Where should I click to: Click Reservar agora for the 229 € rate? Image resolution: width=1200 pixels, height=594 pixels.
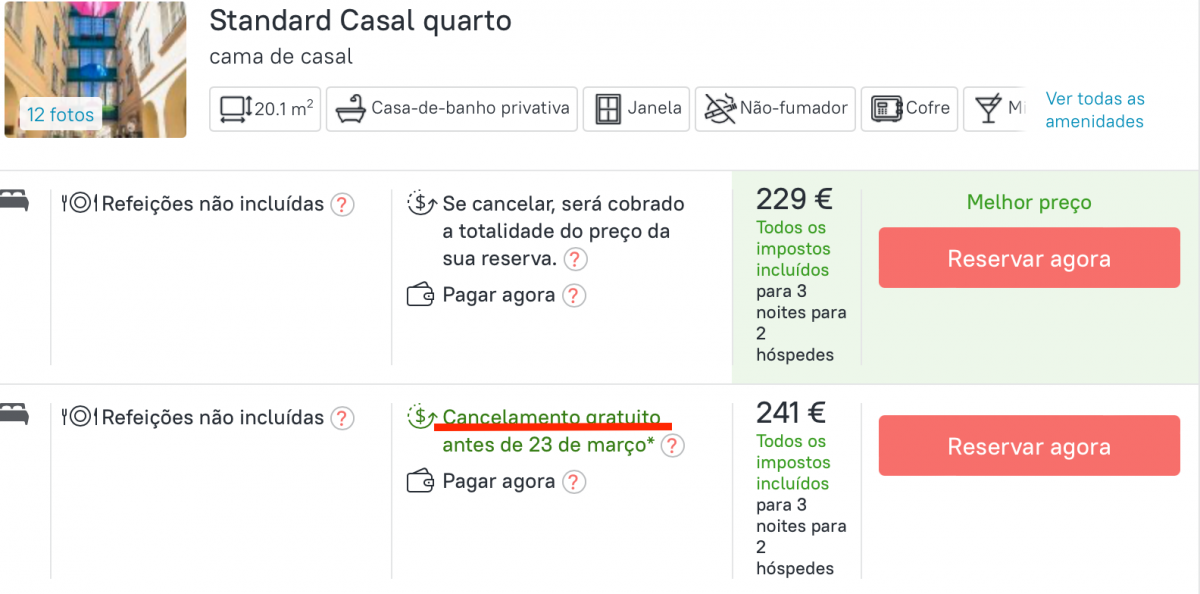point(1029,258)
